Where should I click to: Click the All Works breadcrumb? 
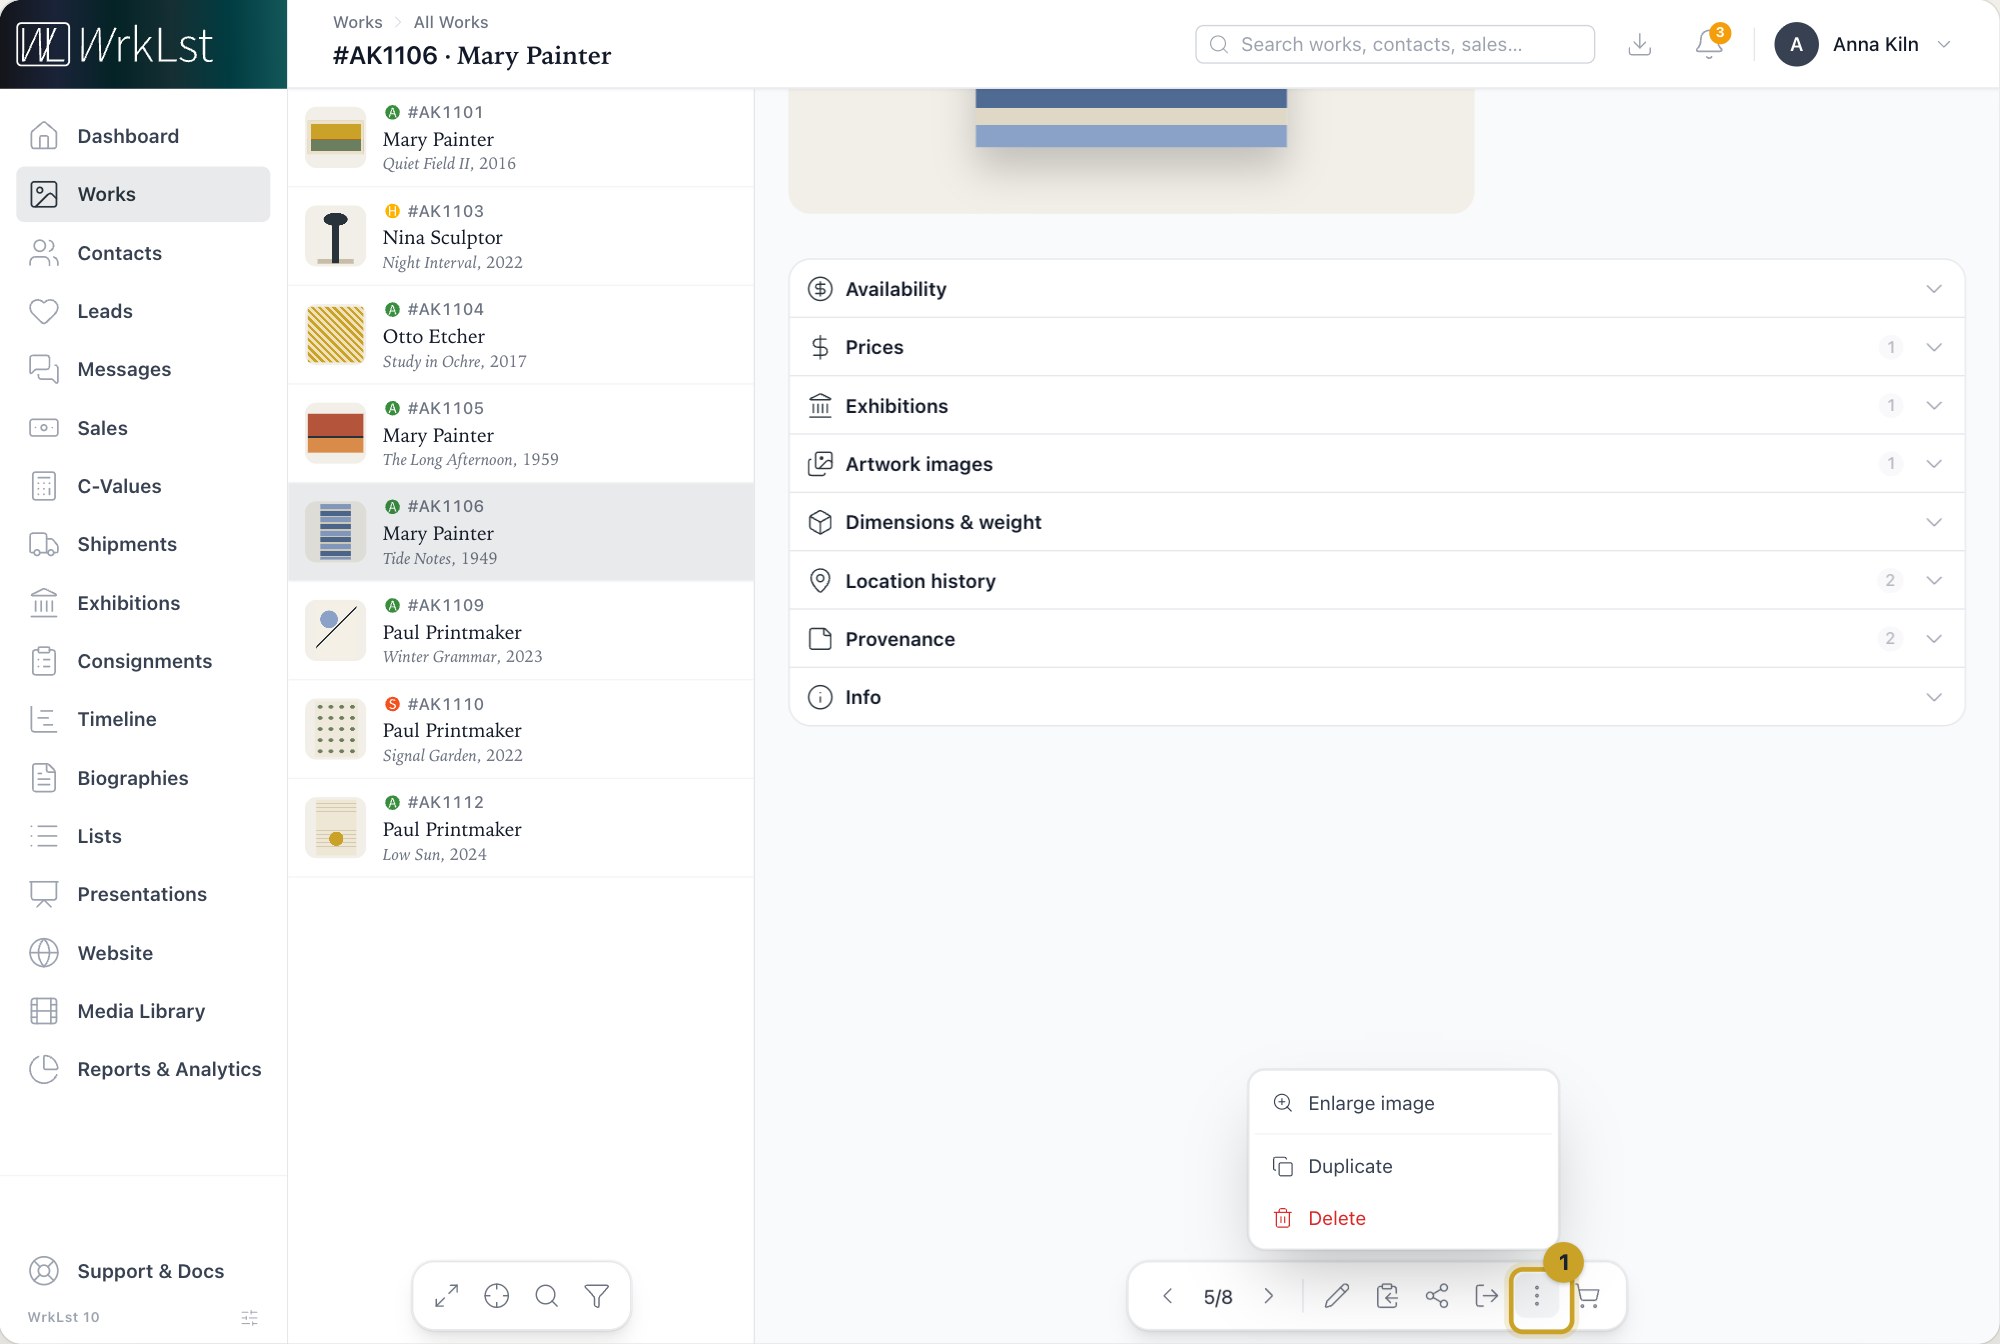click(451, 22)
